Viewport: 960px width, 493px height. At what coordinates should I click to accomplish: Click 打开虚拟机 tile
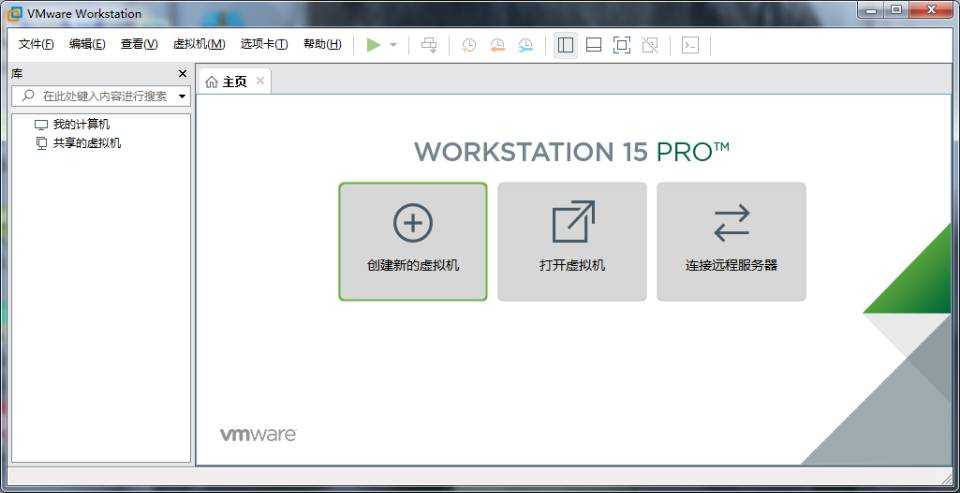click(x=572, y=241)
